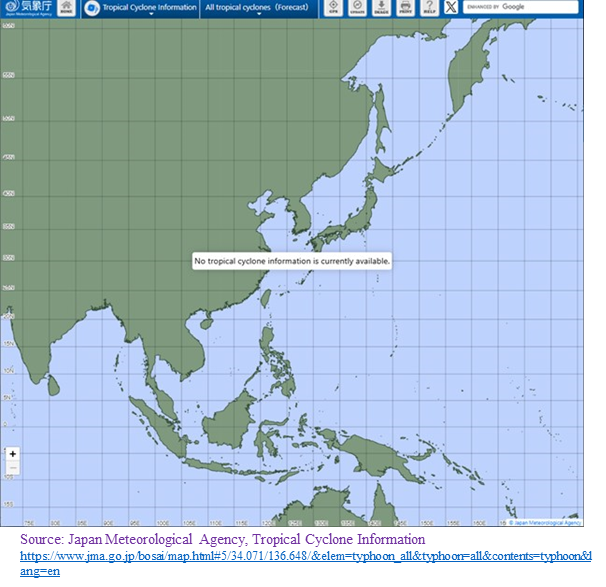Zoom in on the map
The image size is (606, 587).
point(13,454)
